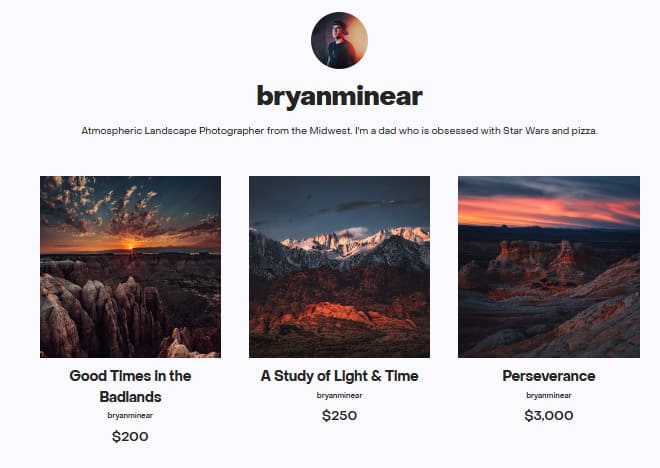The width and height of the screenshot is (660, 468).
Task: Select the Perseverance title link
Action: click(x=549, y=376)
